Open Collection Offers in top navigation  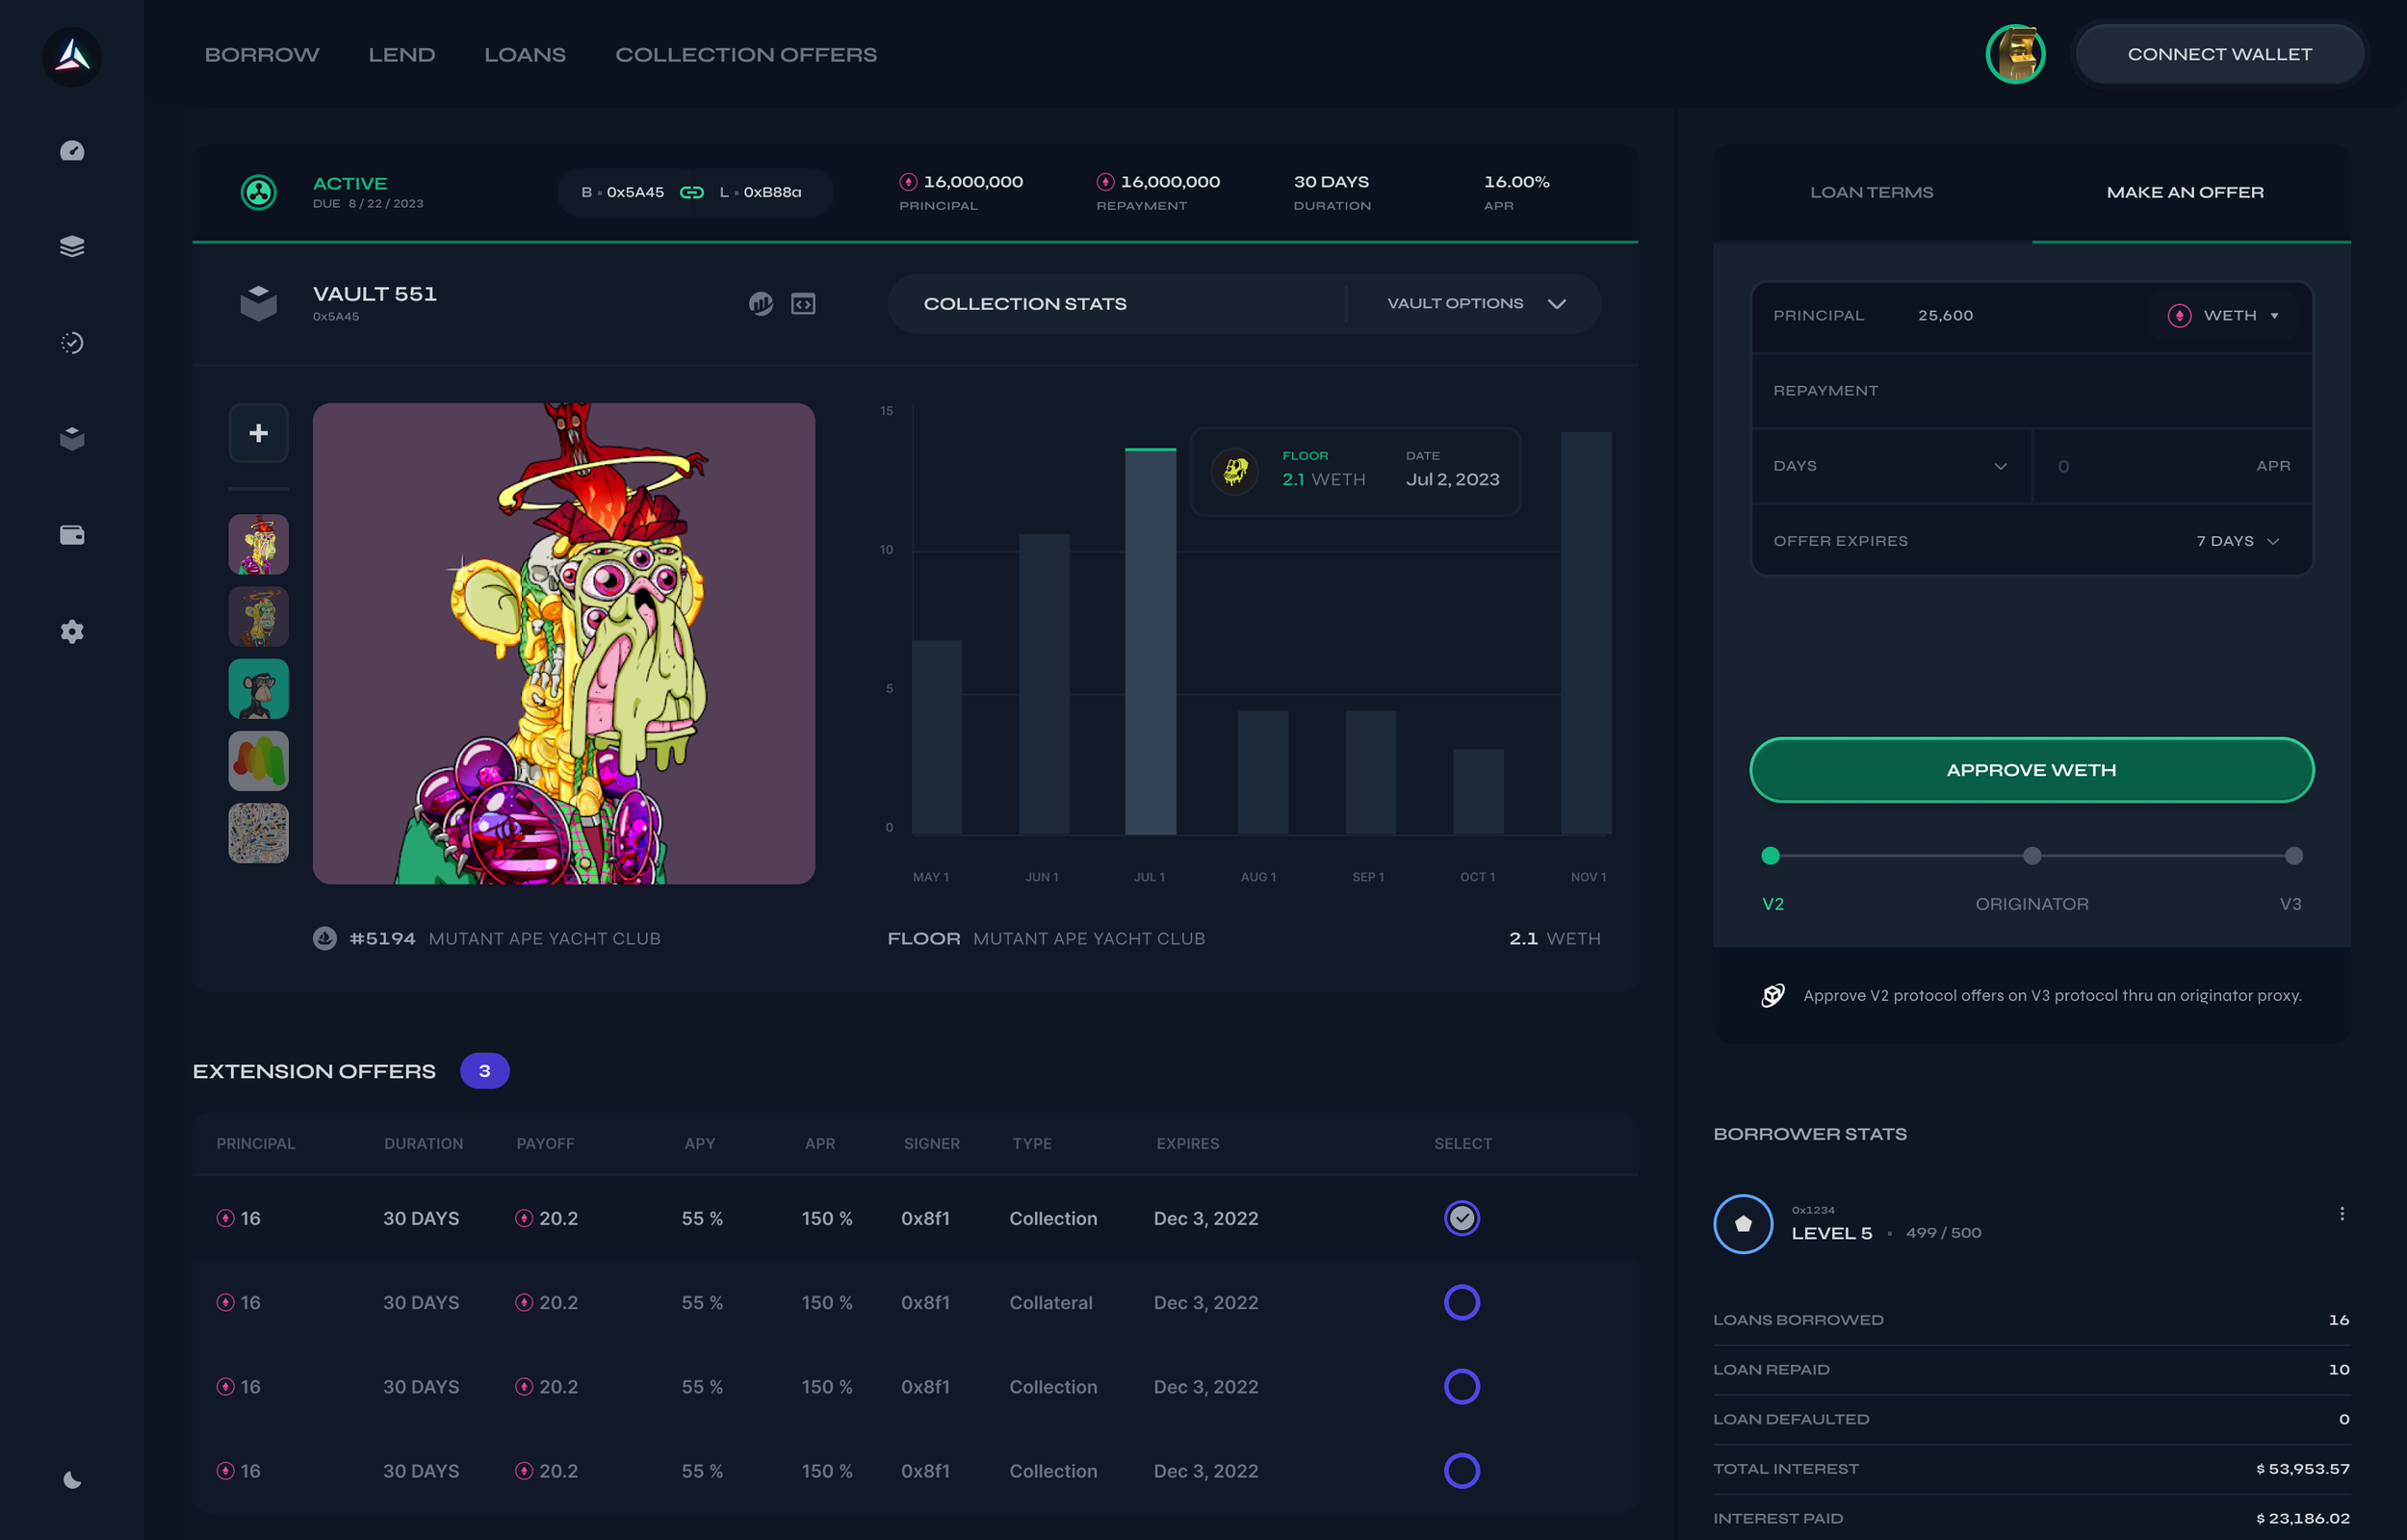click(x=745, y=55)
